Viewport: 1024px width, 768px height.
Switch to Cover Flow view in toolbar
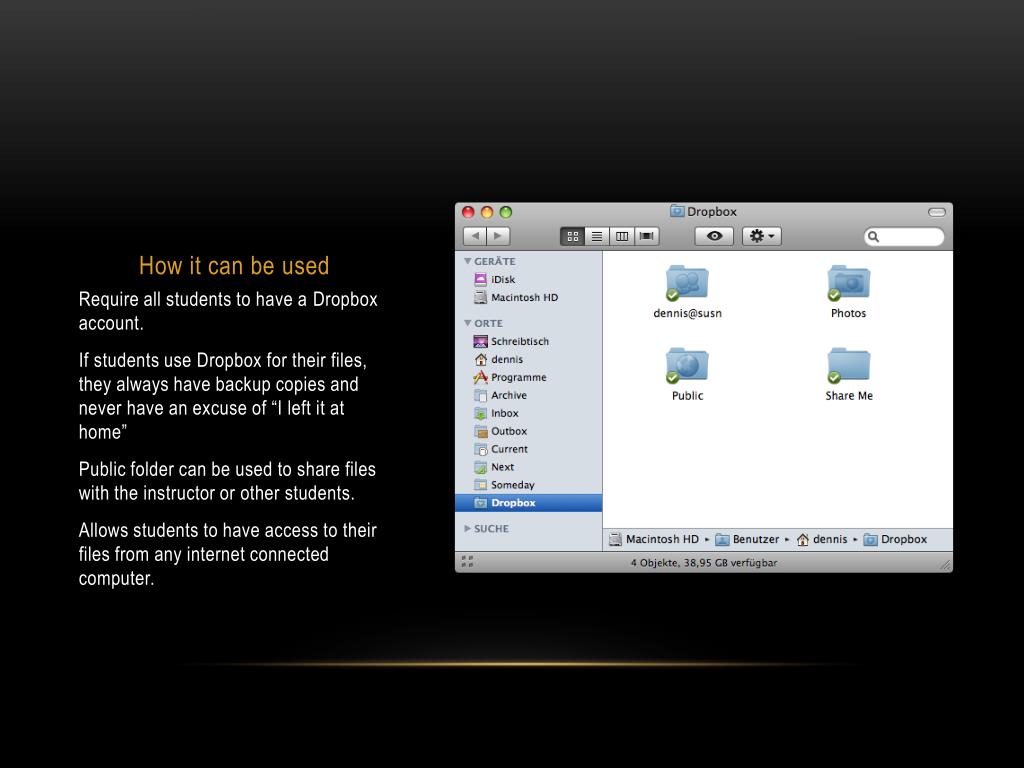point(647,236)
